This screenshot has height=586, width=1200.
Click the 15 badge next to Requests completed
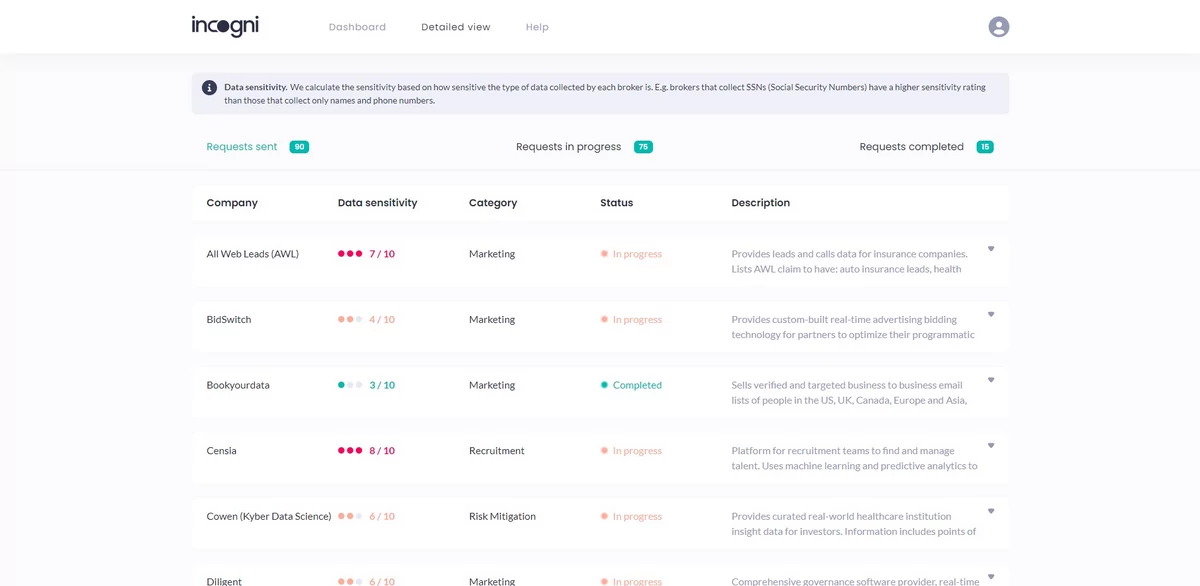point(985,147)
